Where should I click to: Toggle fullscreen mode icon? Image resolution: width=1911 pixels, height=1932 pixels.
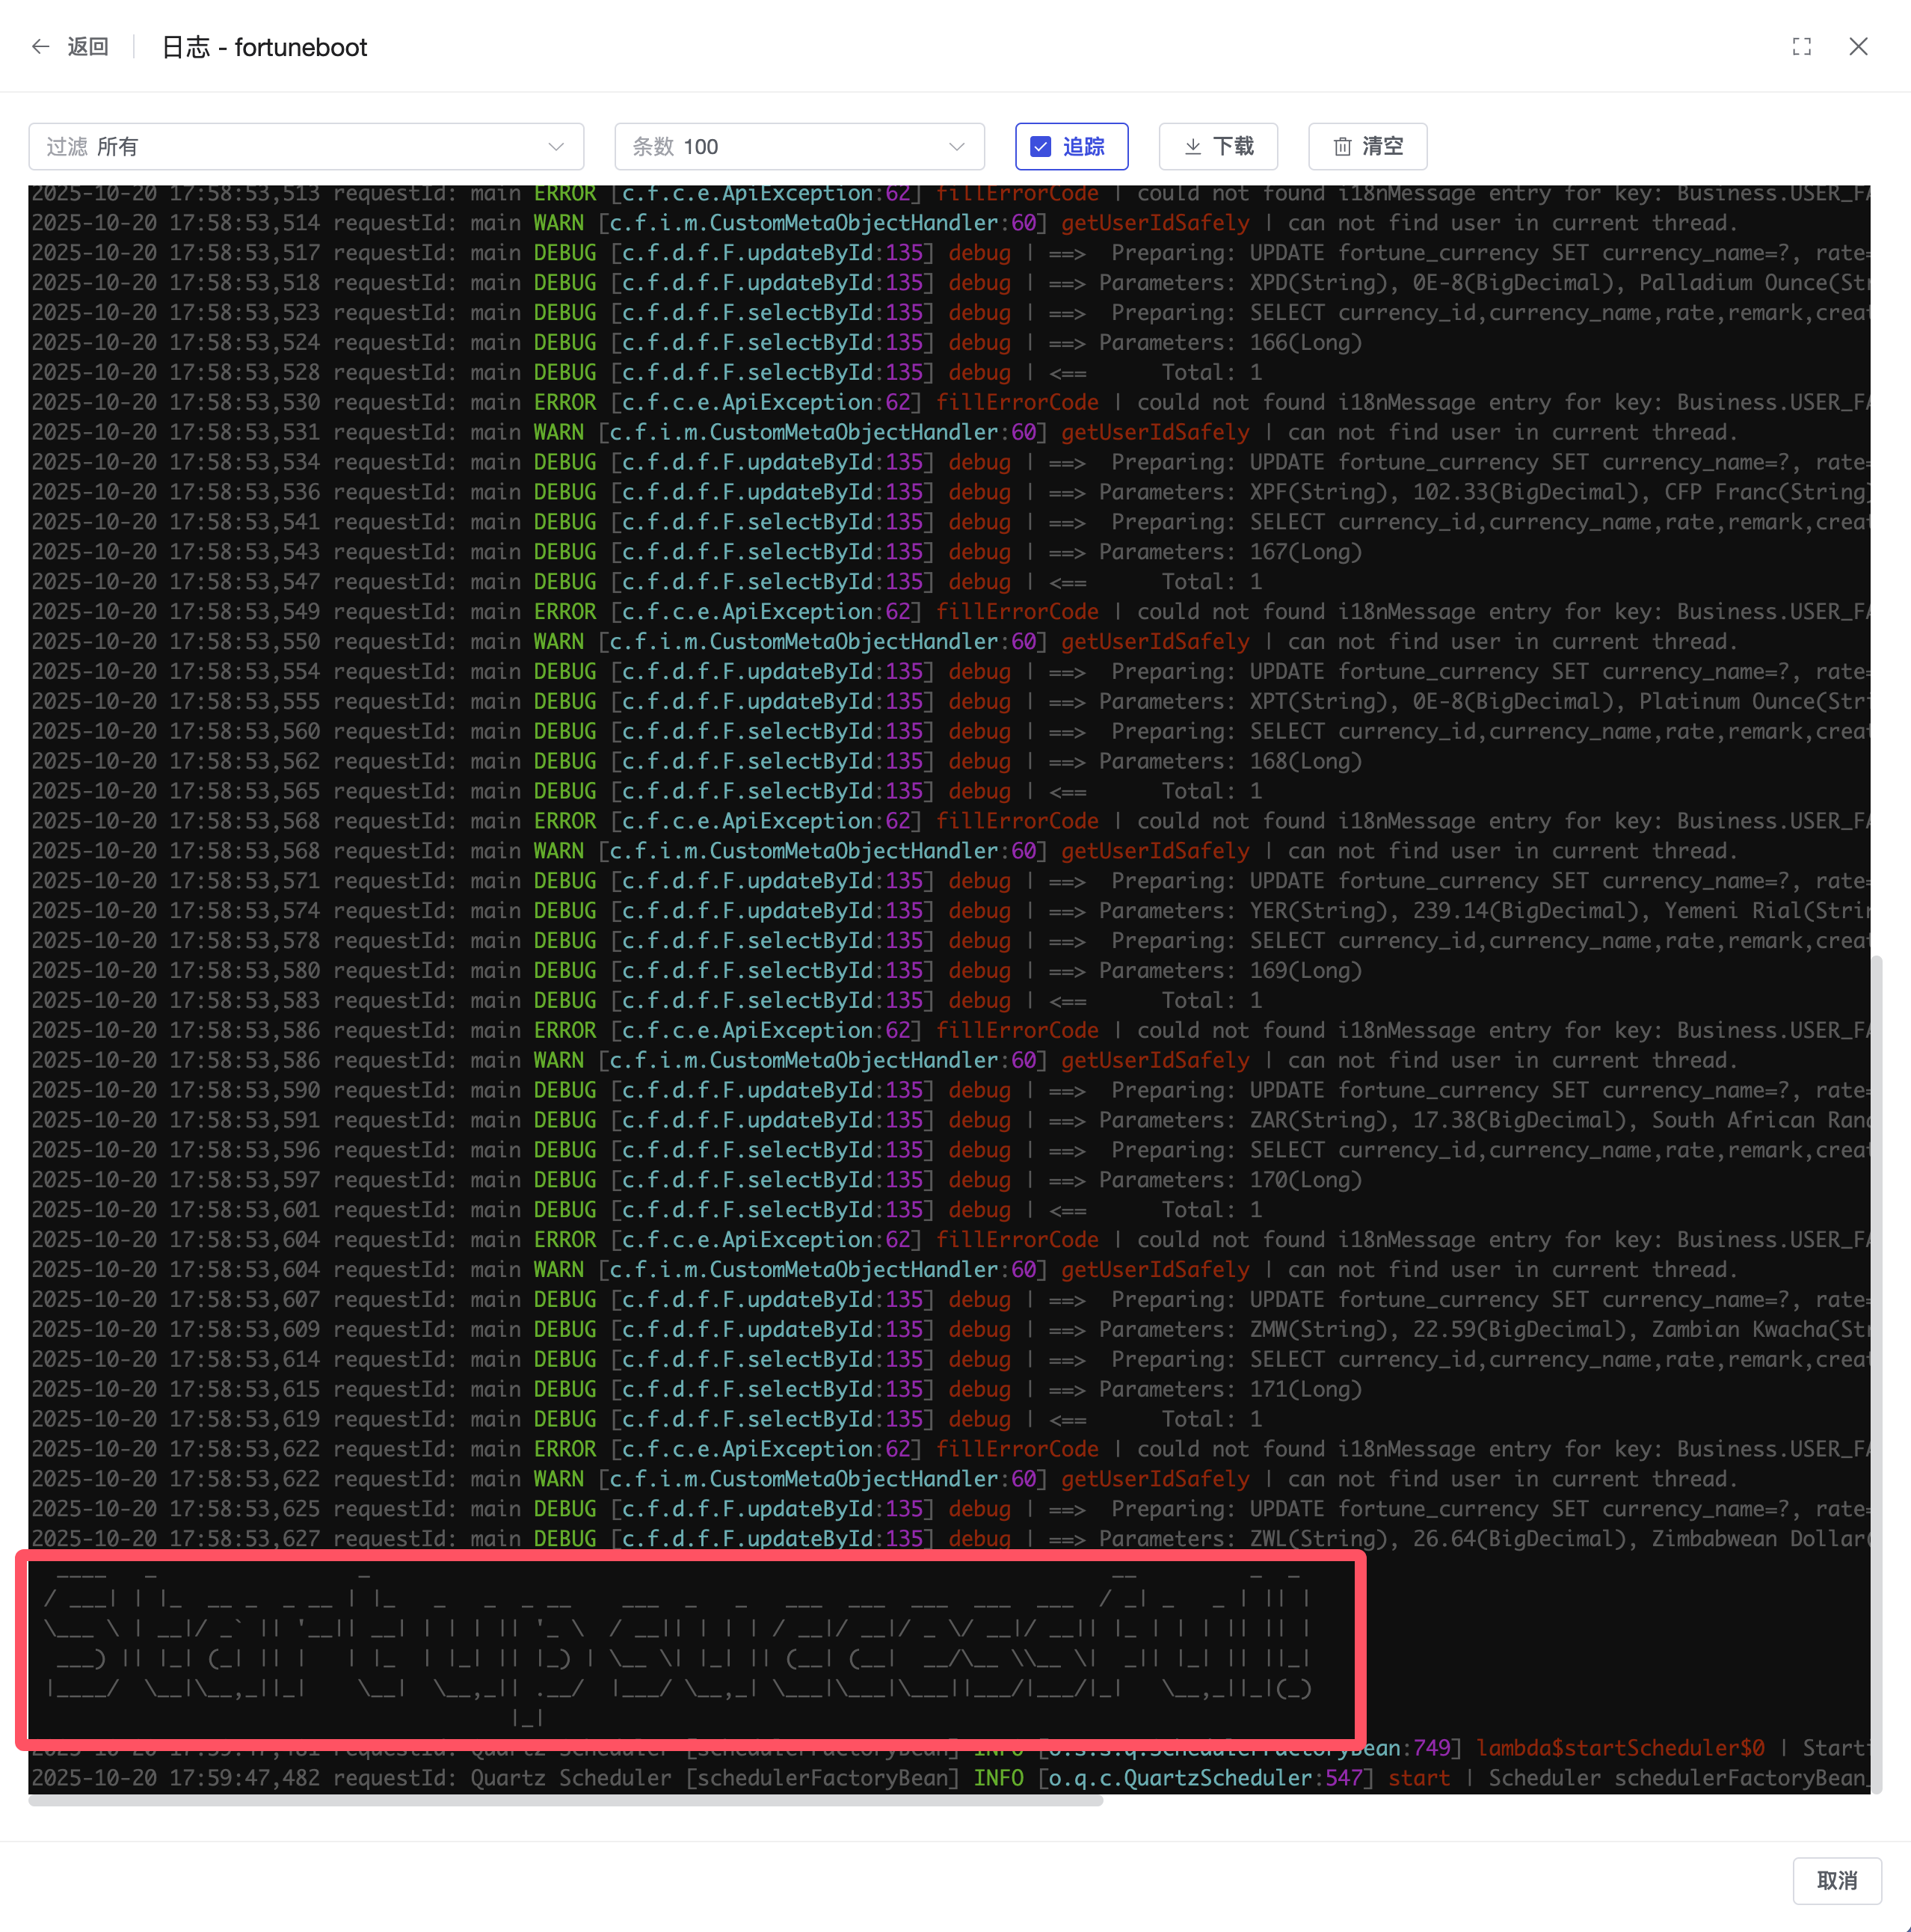pyautogui.click(x=1801, y=47)
